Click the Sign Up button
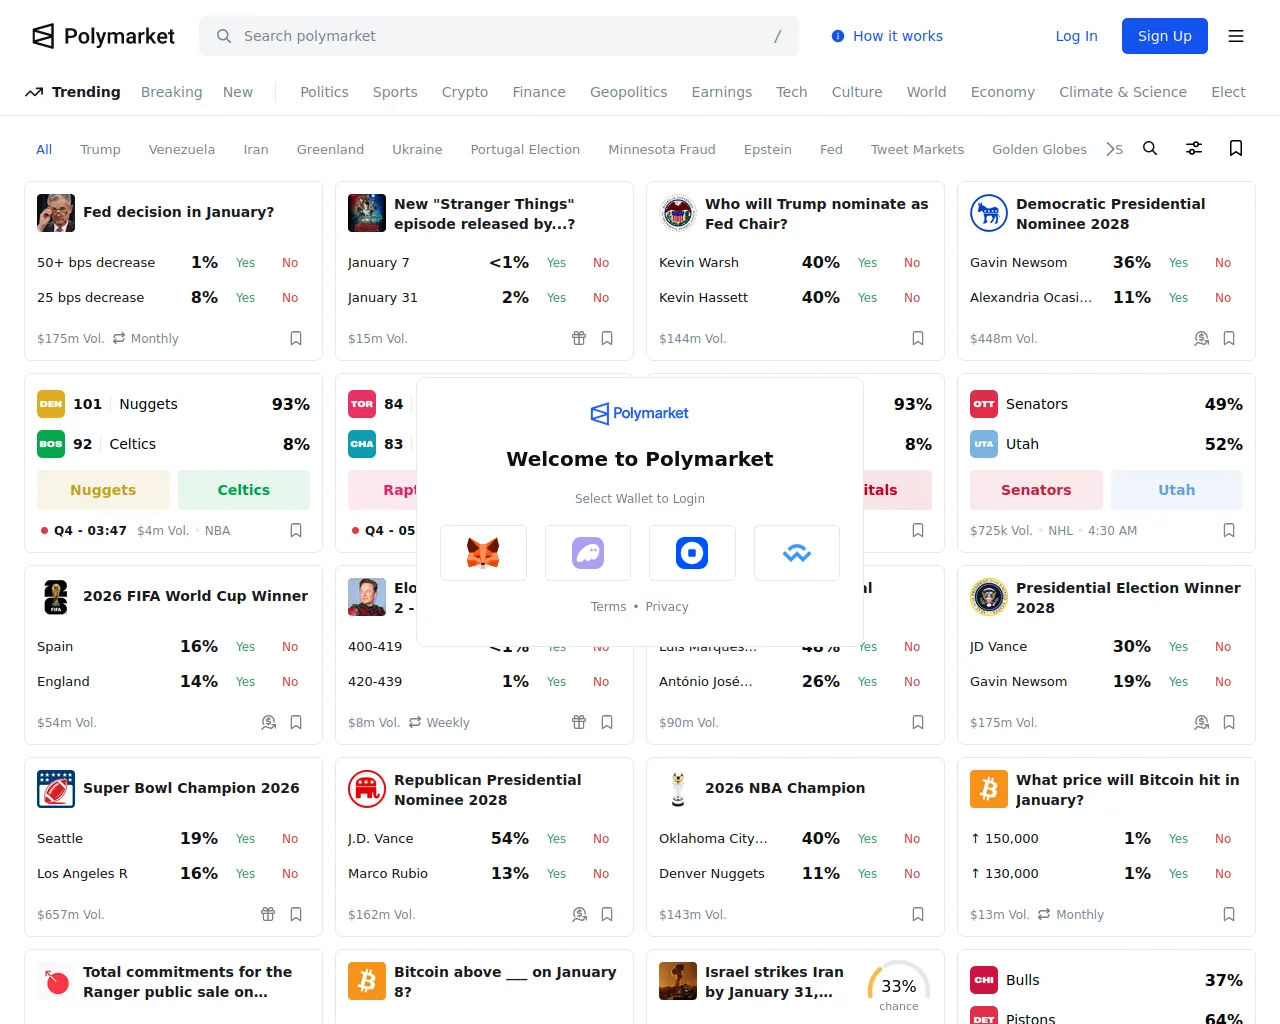 click(1165, 36)
